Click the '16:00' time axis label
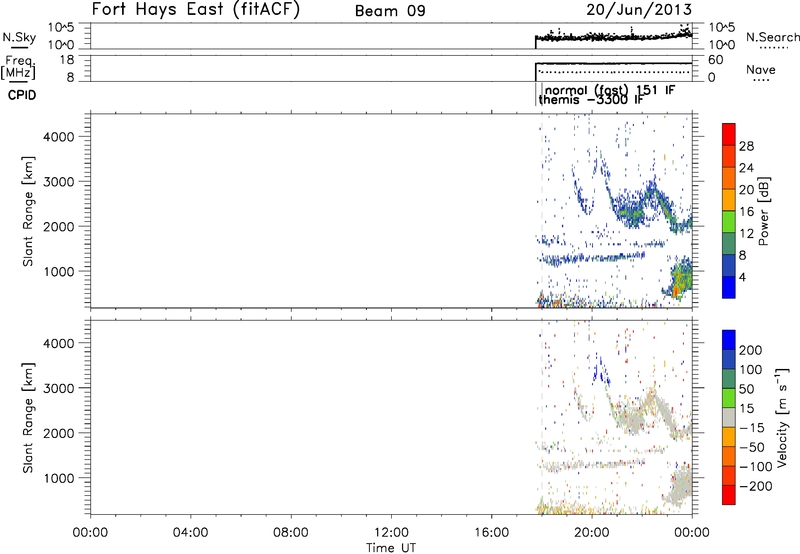Viewport: 800px width, 554px height. point(491,533)
